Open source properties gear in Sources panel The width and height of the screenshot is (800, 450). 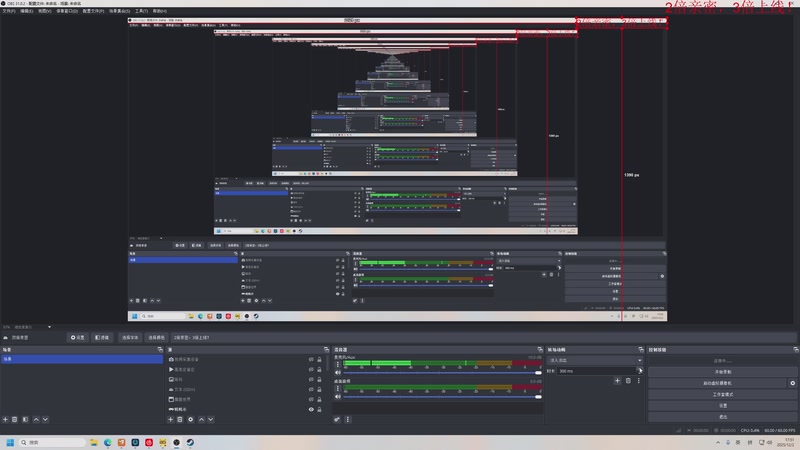point(190,419)
